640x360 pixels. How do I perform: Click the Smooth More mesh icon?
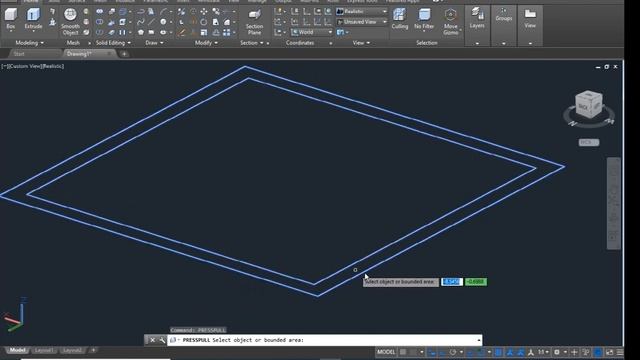(86, 11)
